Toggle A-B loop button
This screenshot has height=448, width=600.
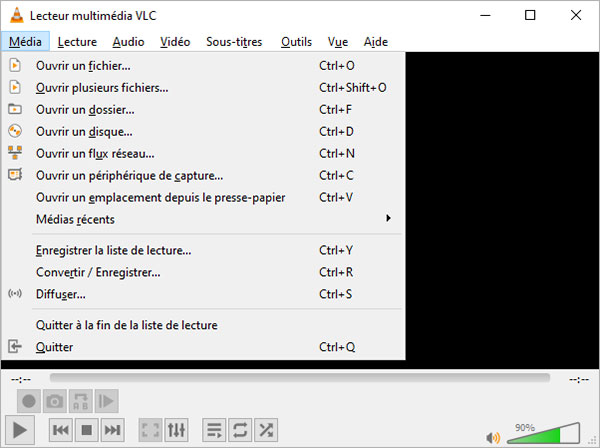(x=81, y=401)
